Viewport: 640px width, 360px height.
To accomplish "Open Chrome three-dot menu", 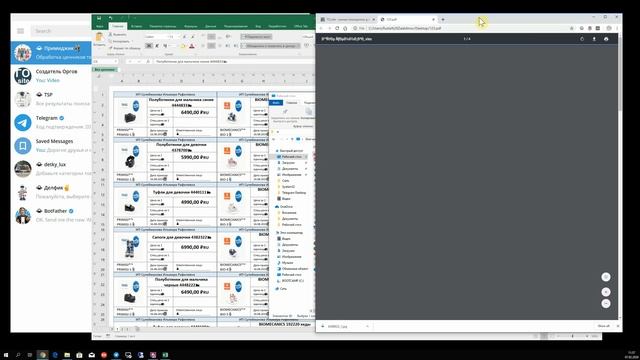I will [617, 28].
